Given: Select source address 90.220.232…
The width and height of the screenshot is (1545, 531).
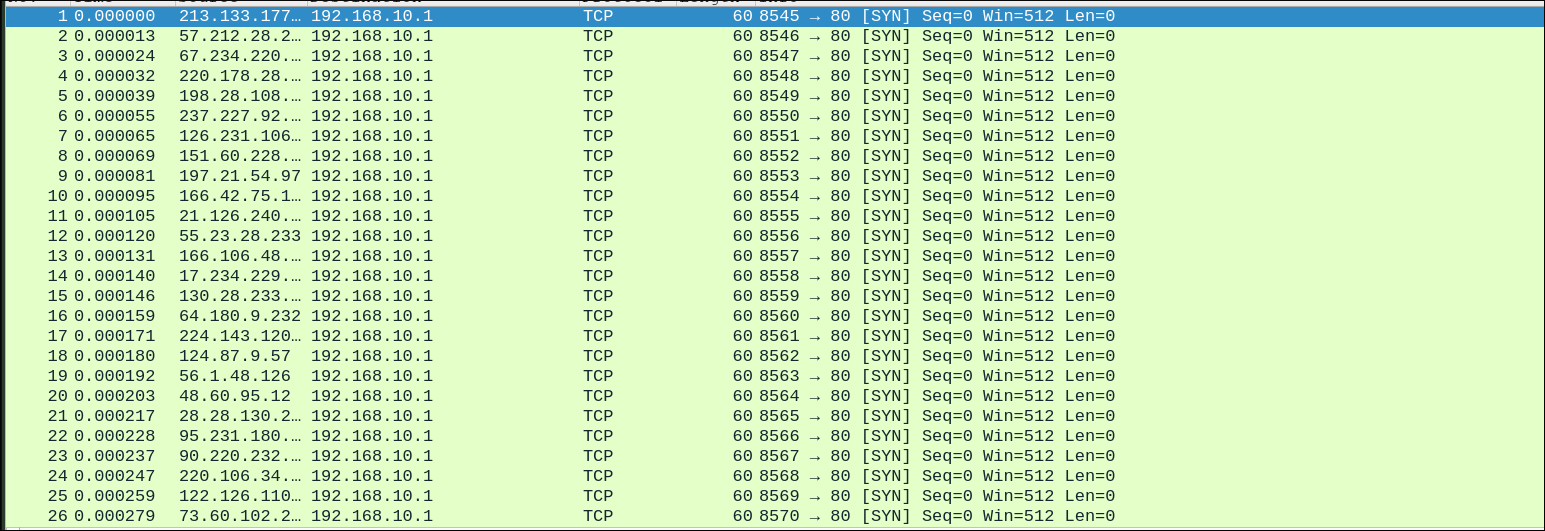Looking at the screenshot, I should point(240,456).
